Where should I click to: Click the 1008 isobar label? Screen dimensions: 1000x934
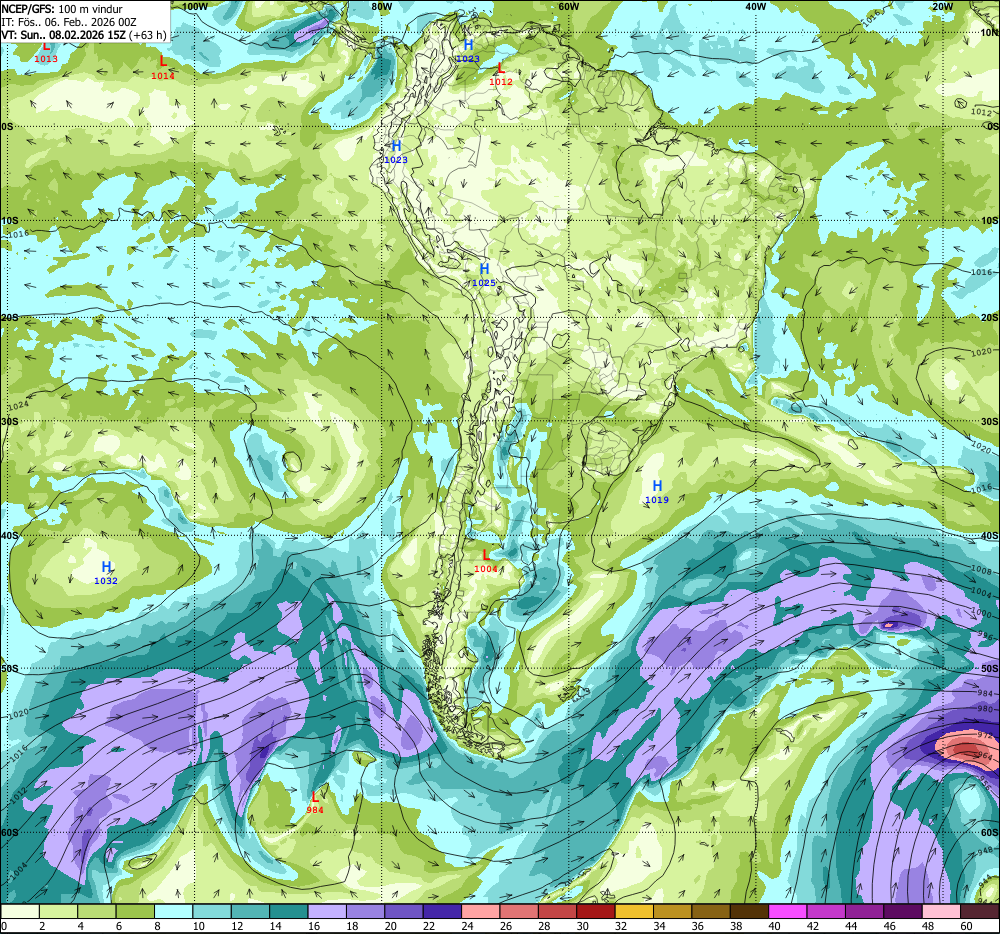pyautogui.click(x=981, y=569)
